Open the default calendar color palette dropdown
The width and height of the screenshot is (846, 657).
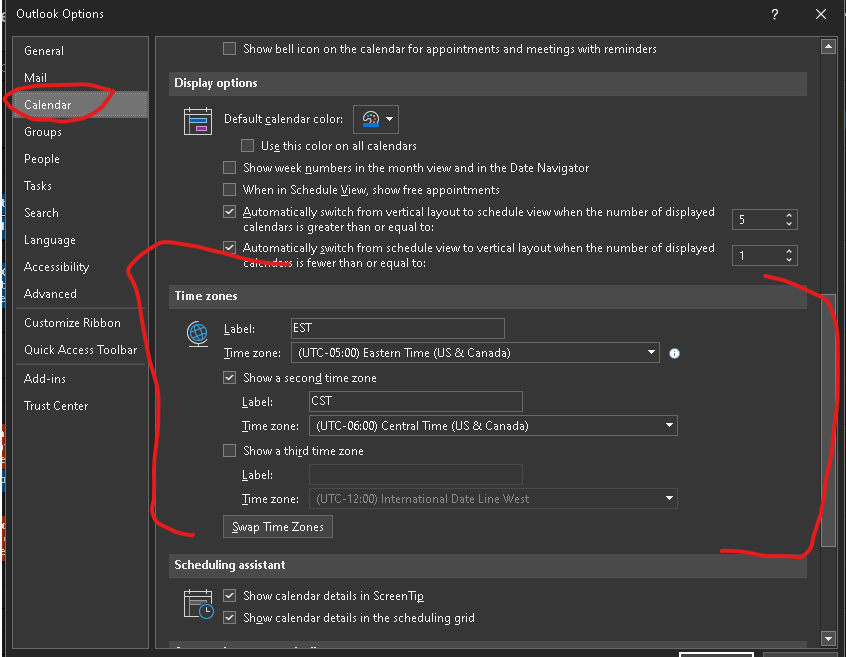point(376,119)
